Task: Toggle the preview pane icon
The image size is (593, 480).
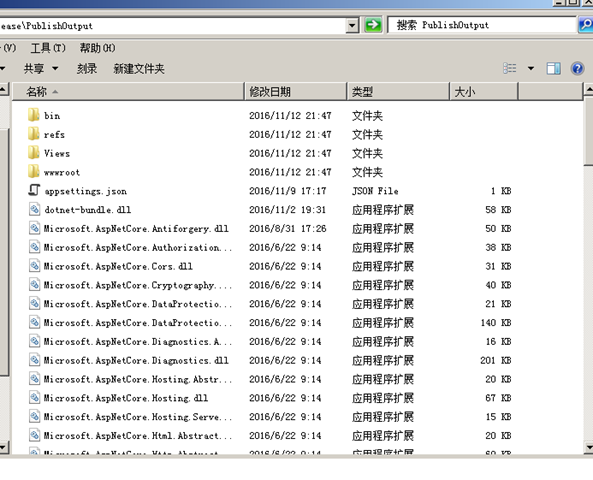Action: [x=553, y=68]
